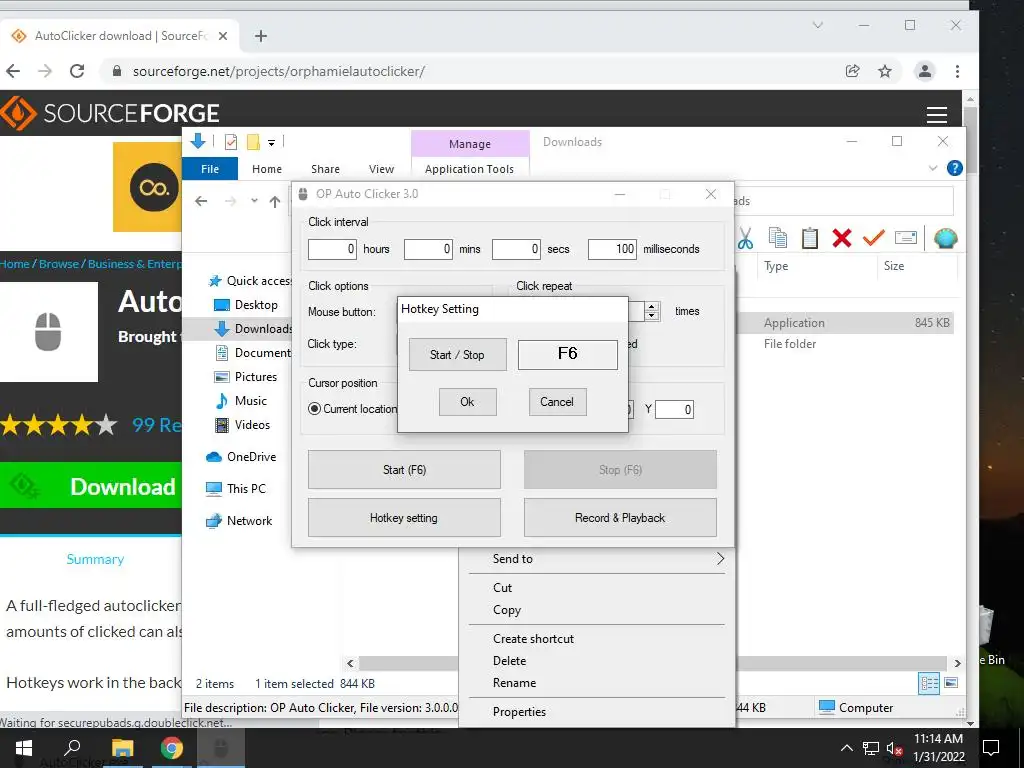Click the Copy pages icon in Explorer toolbar
This screenshot has height=768, width=1024.
pos(778,238)
